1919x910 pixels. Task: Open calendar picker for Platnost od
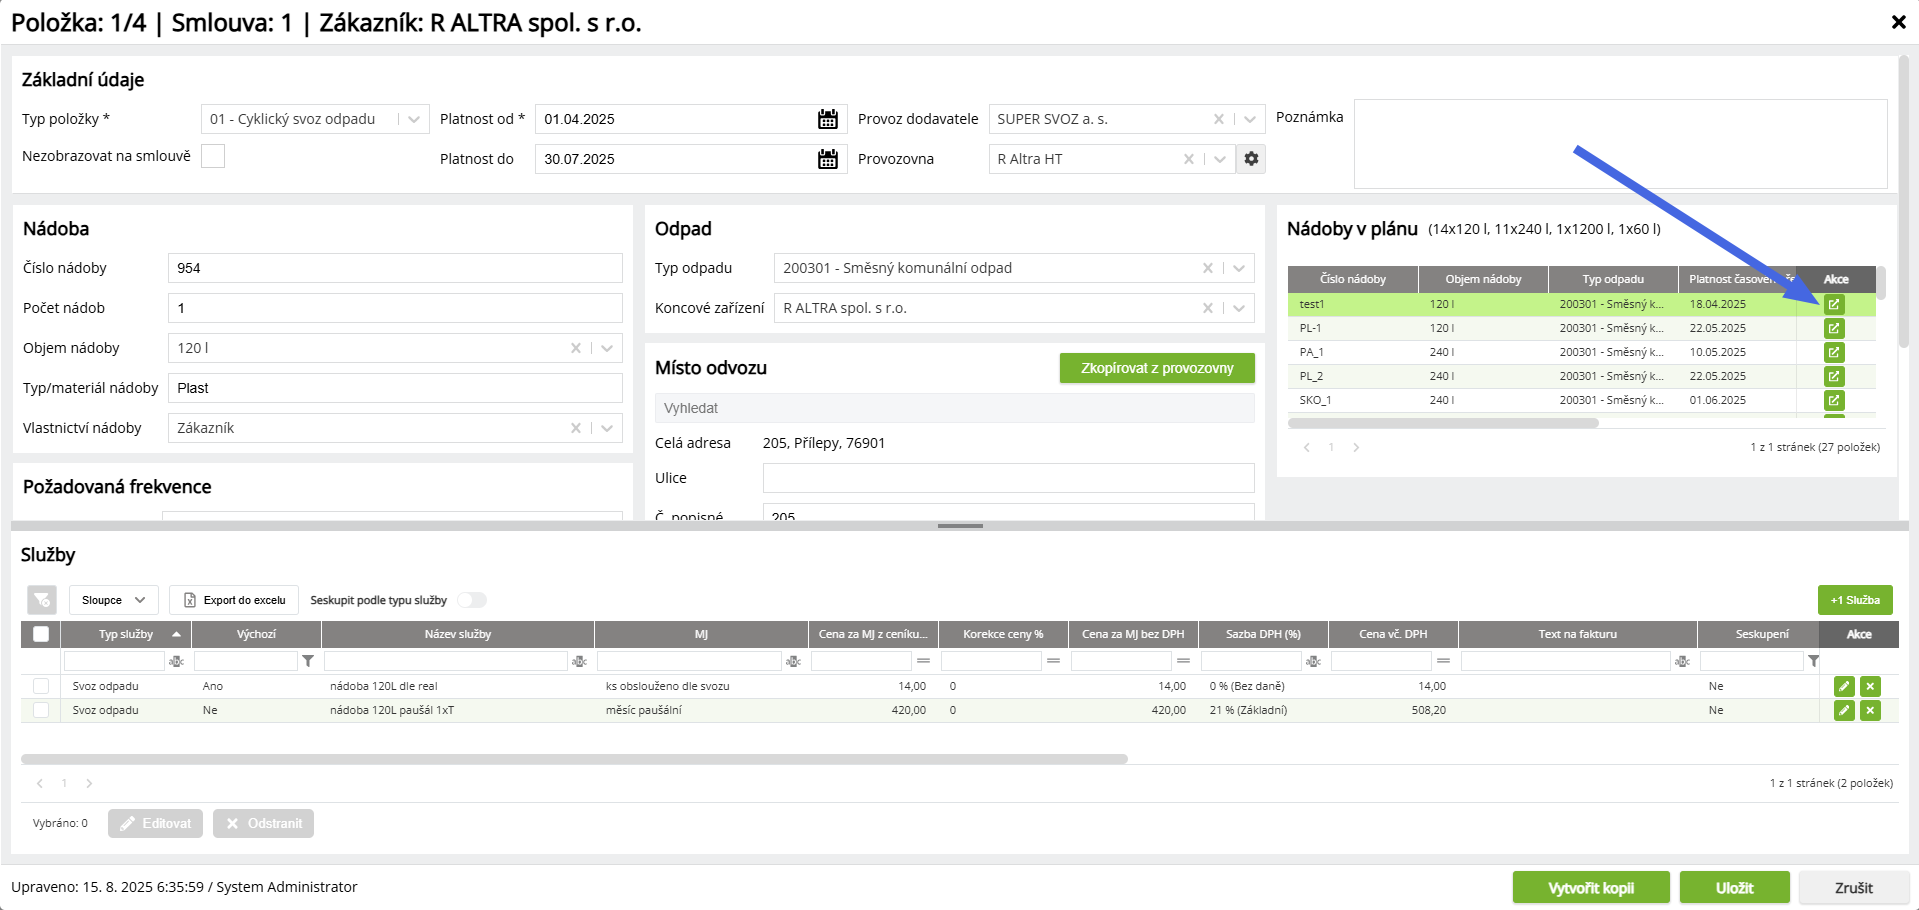pos(827,119)
